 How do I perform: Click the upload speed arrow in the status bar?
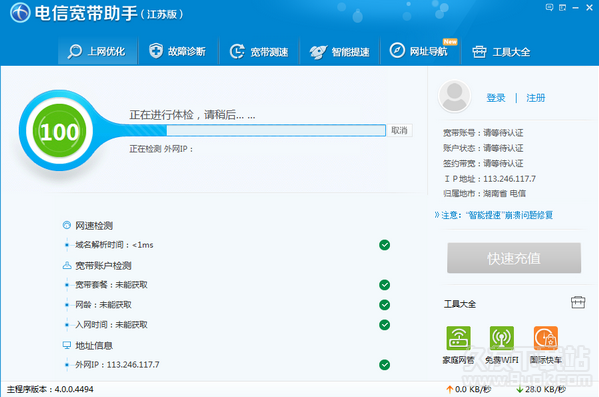pos(449,389)
